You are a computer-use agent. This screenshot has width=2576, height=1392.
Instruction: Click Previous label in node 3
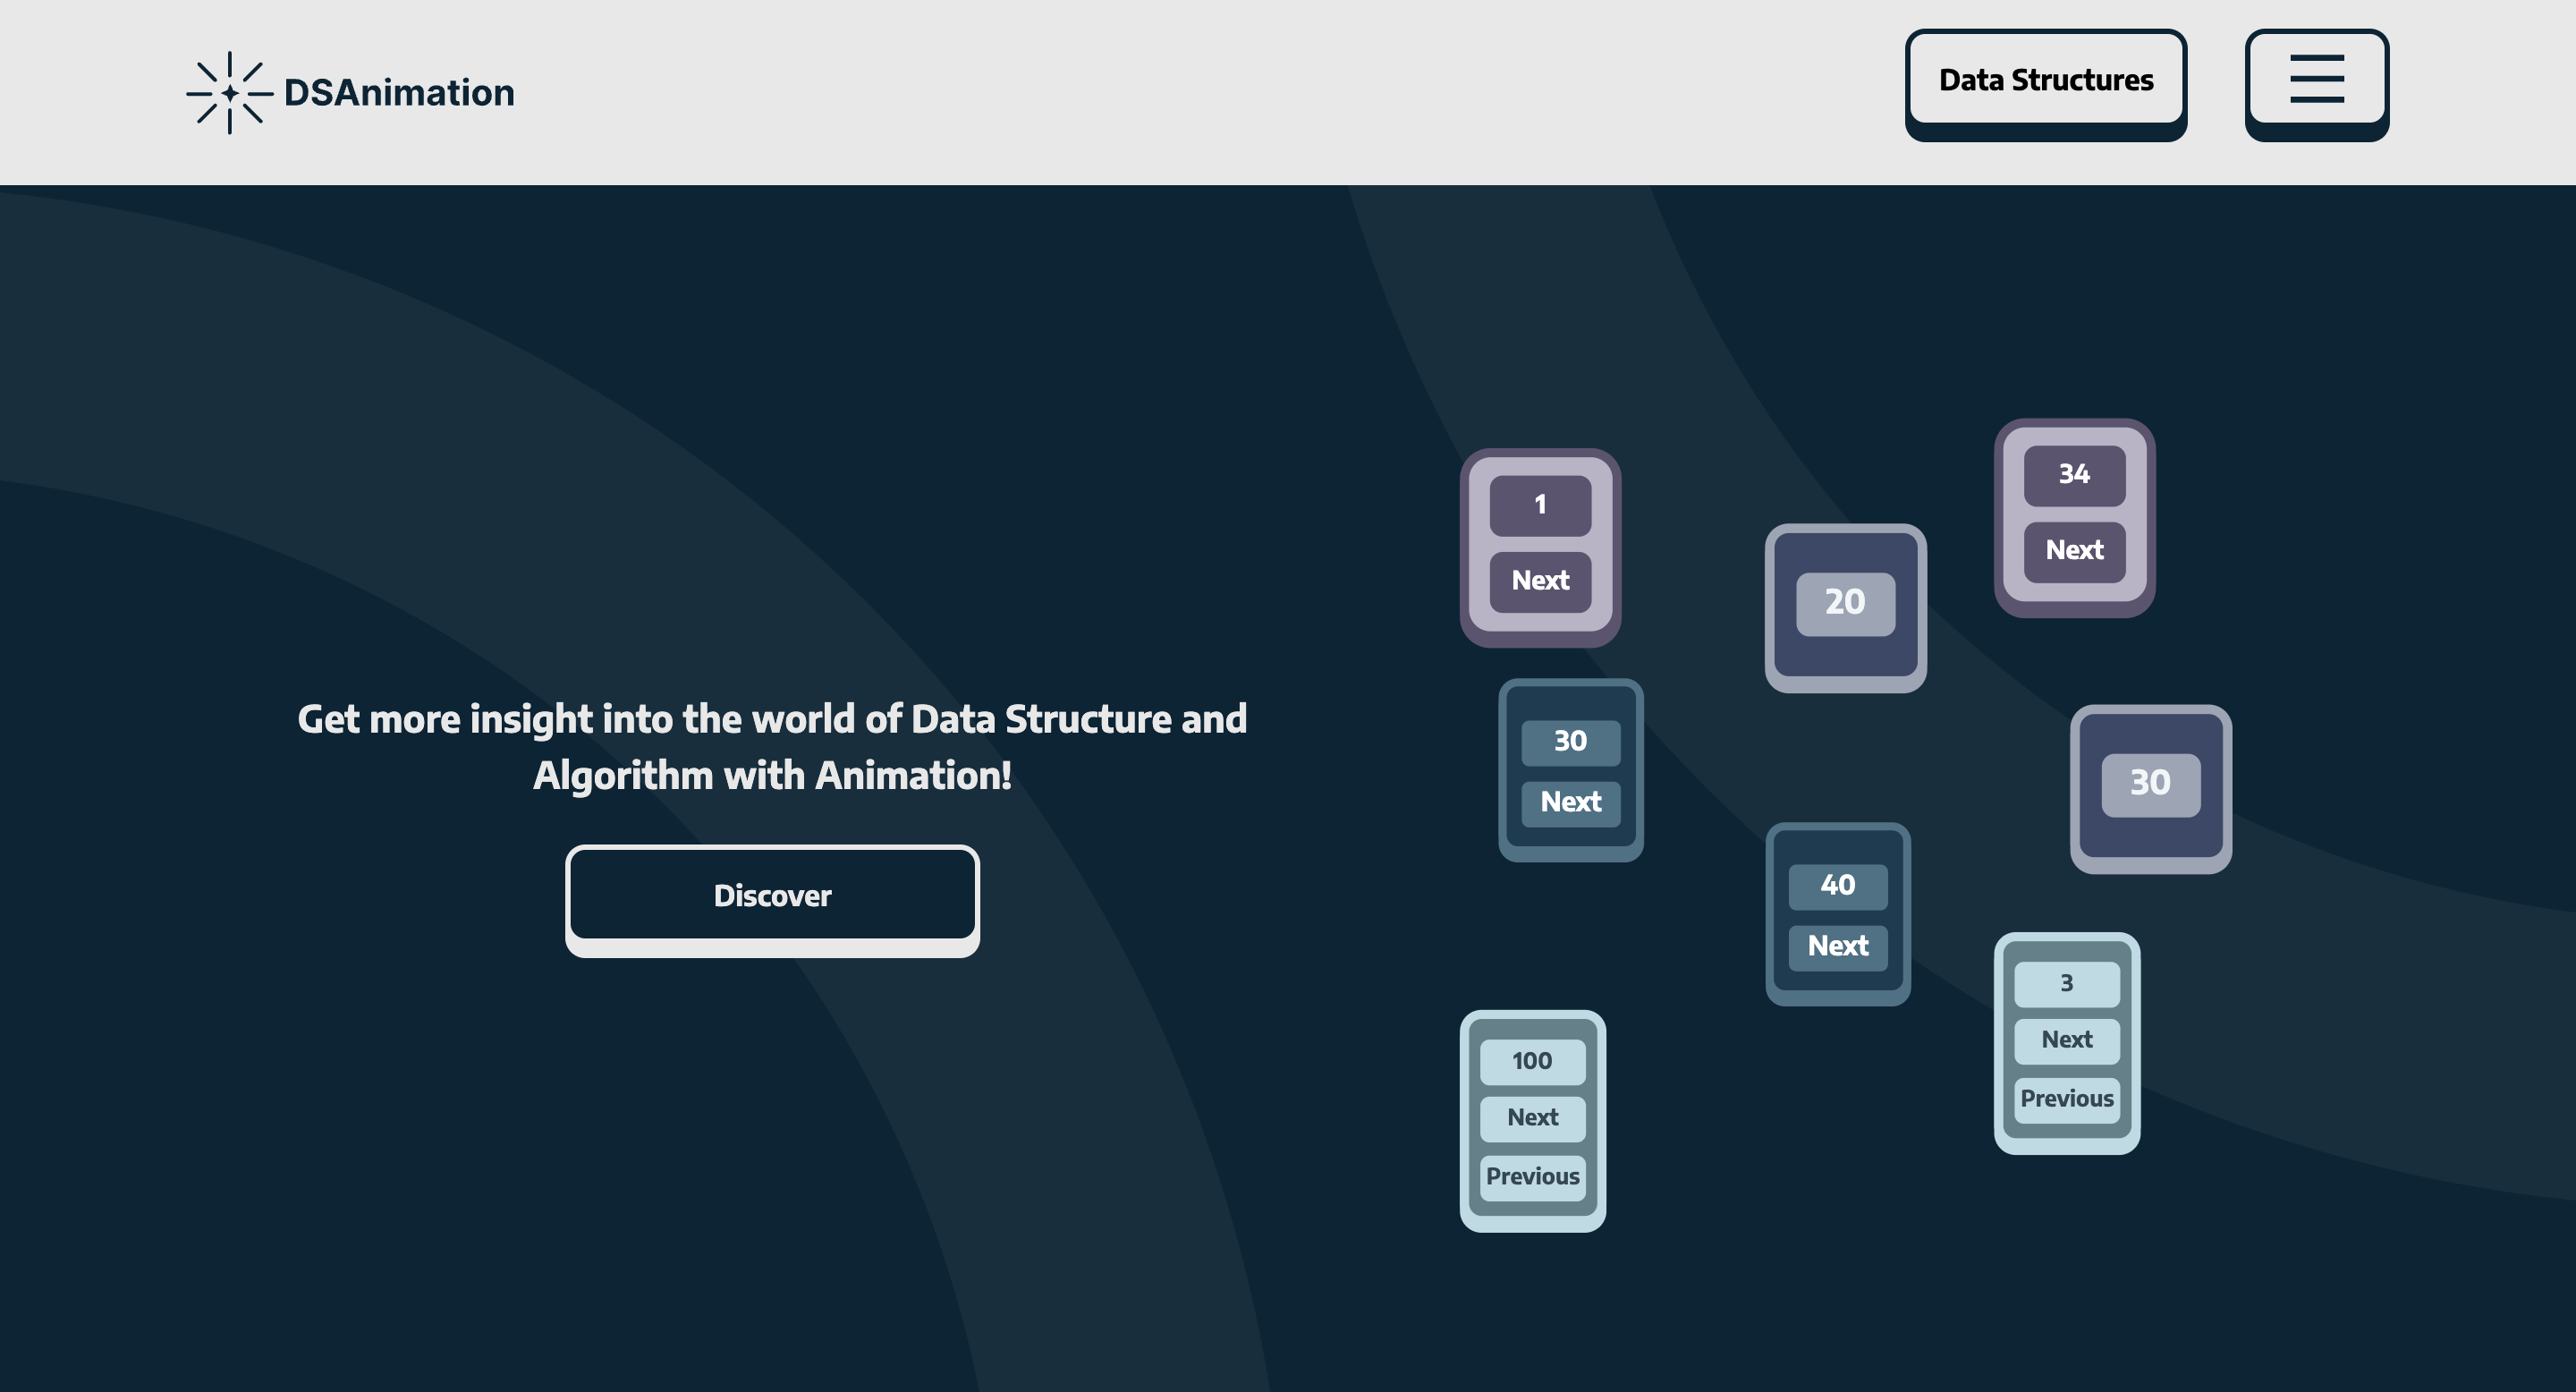click(2066, 1098)
